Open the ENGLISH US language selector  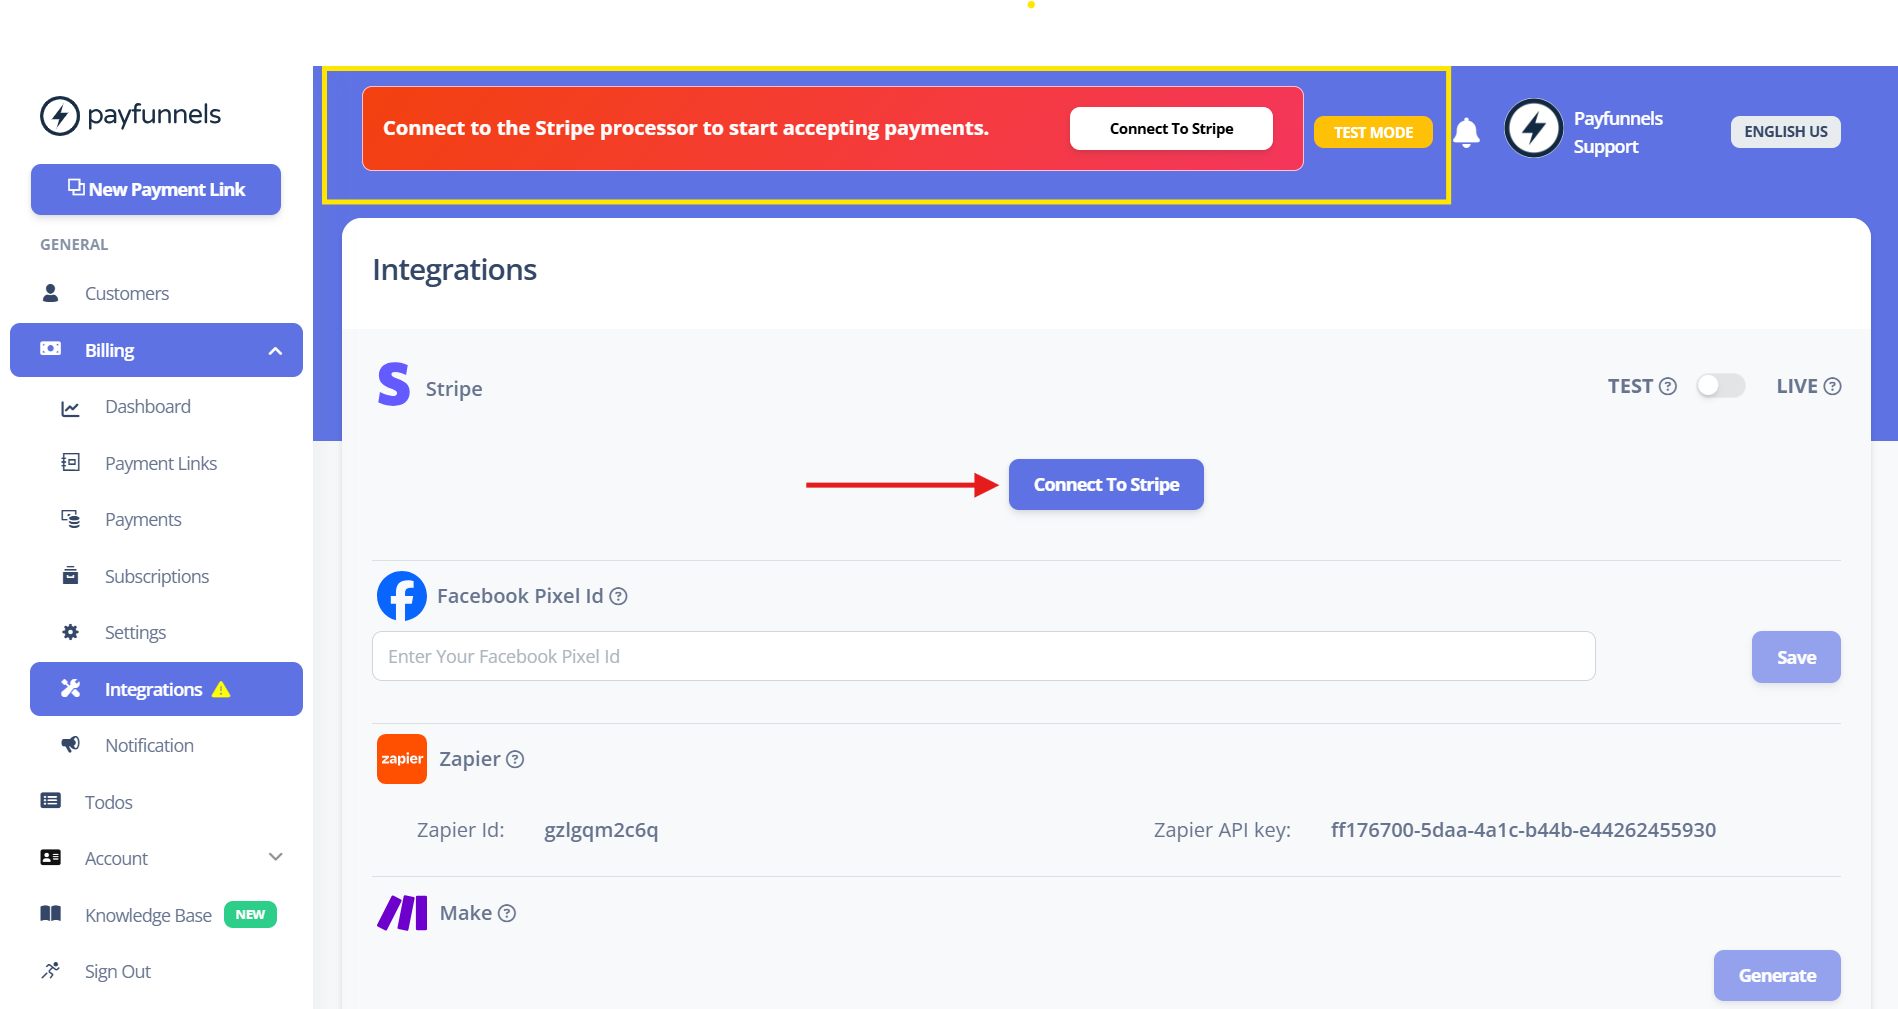(1785, 132)
